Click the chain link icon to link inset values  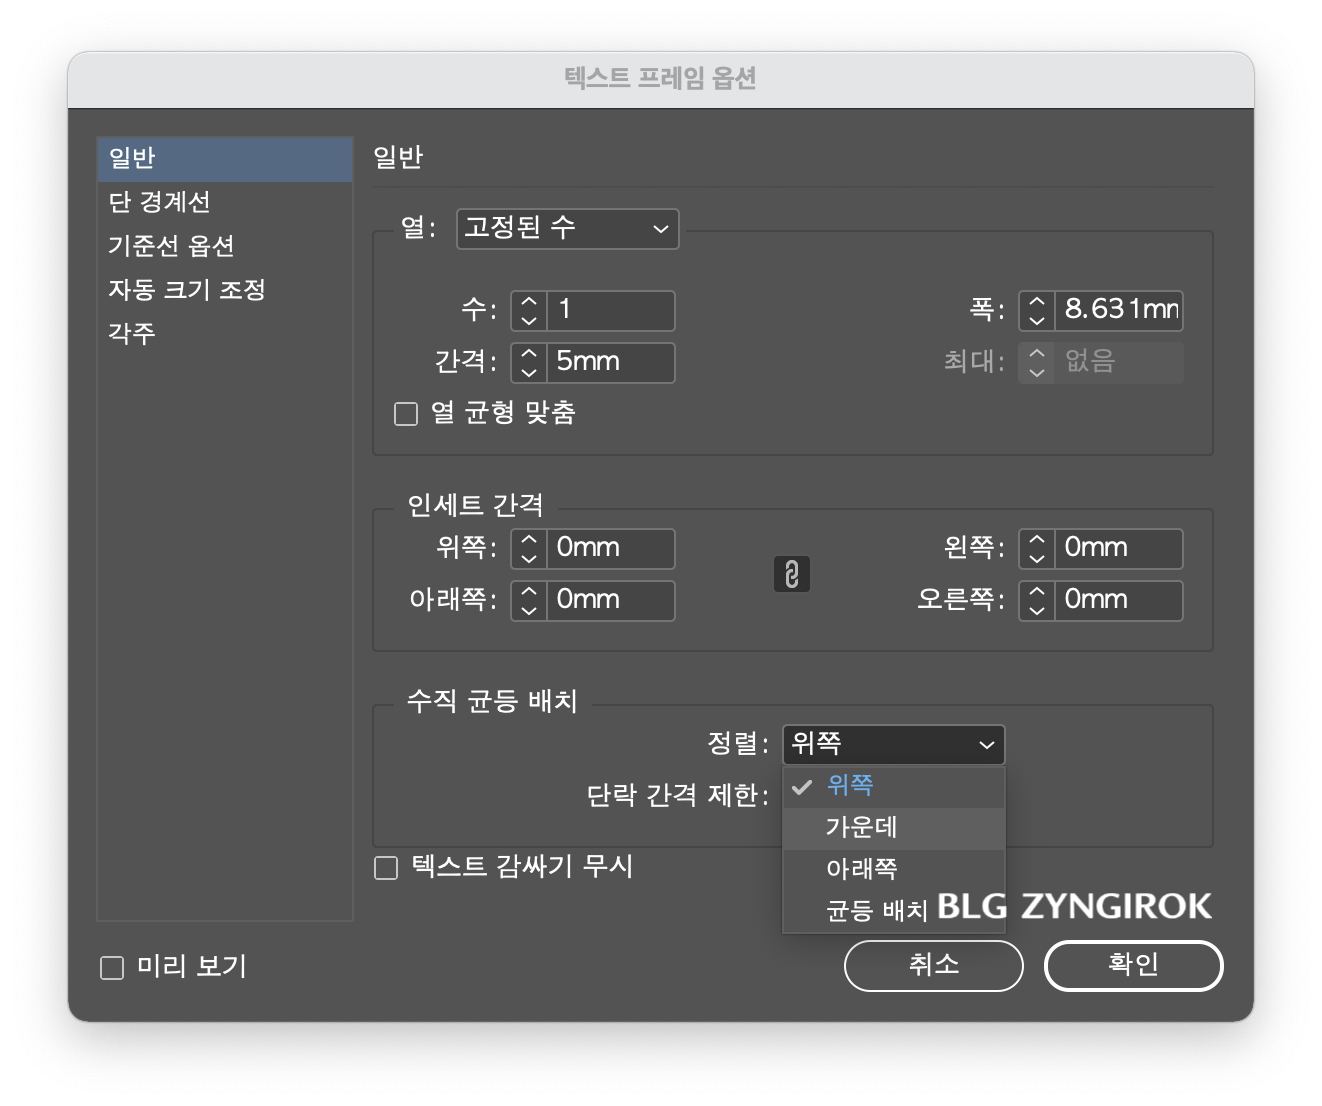click(793, 574)
